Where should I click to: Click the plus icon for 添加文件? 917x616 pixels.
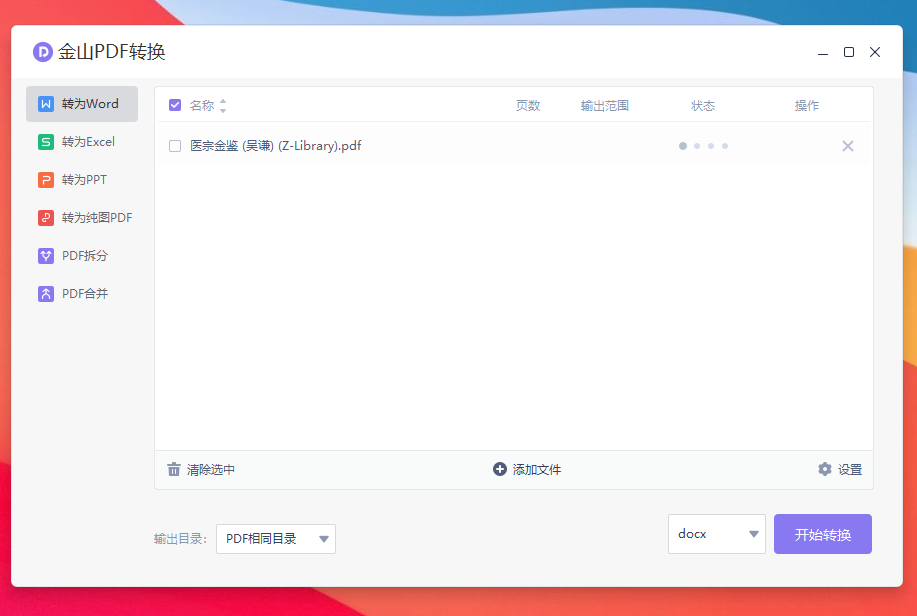(499, 469)
